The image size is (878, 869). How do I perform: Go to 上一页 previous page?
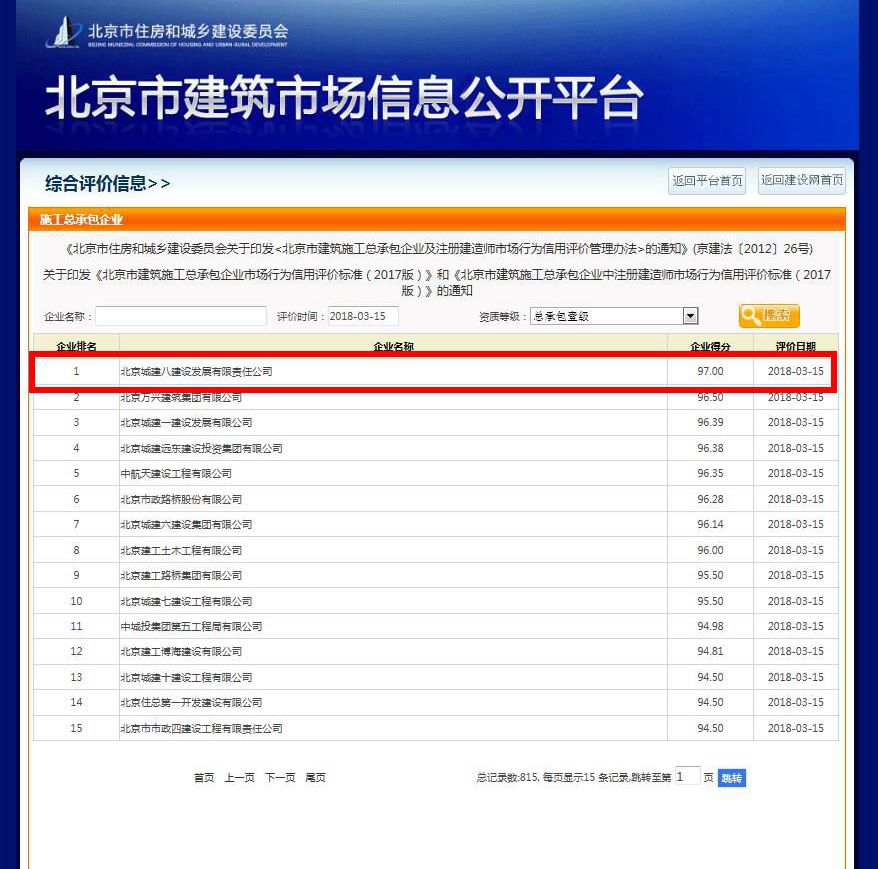coord(239,777)
